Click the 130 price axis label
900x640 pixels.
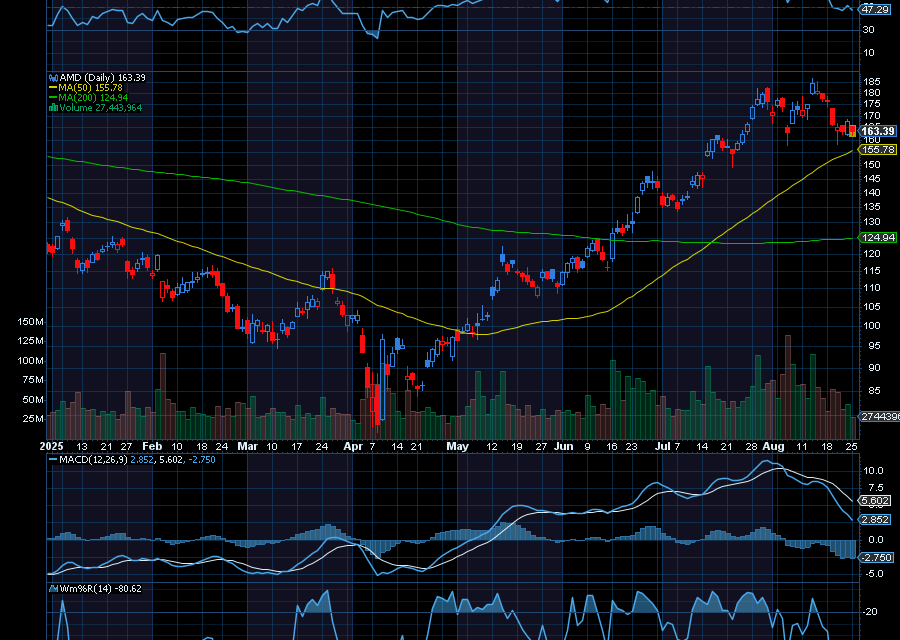click(x=872, y=222)
